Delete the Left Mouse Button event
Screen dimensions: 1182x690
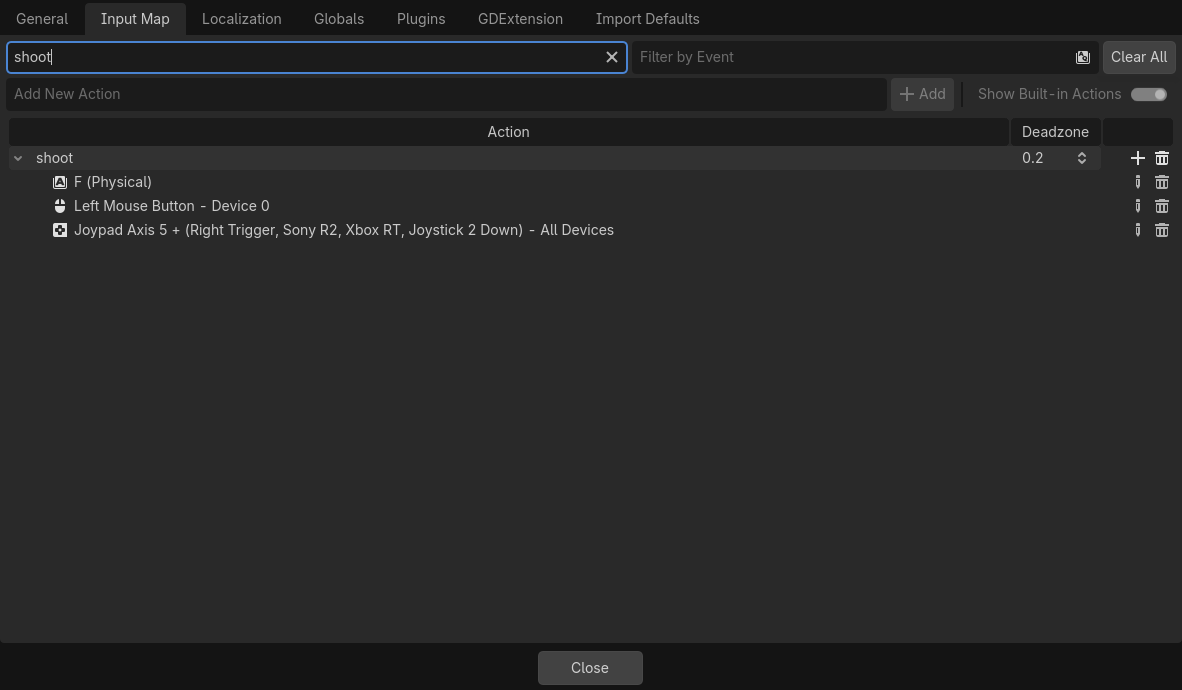[1162, 206]
